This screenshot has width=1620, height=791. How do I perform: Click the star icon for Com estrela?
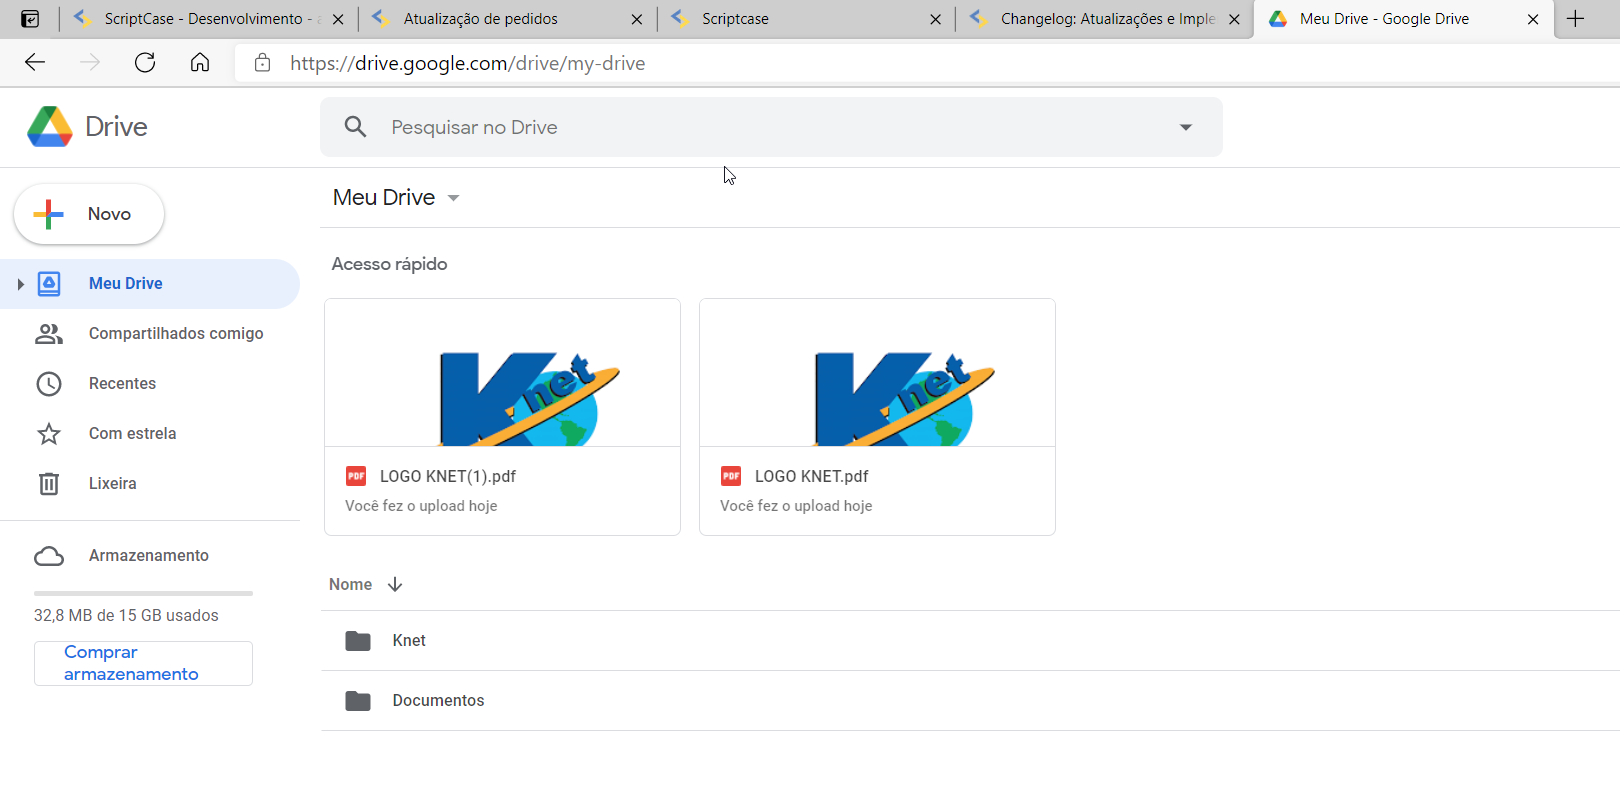[x=49, y=434]
